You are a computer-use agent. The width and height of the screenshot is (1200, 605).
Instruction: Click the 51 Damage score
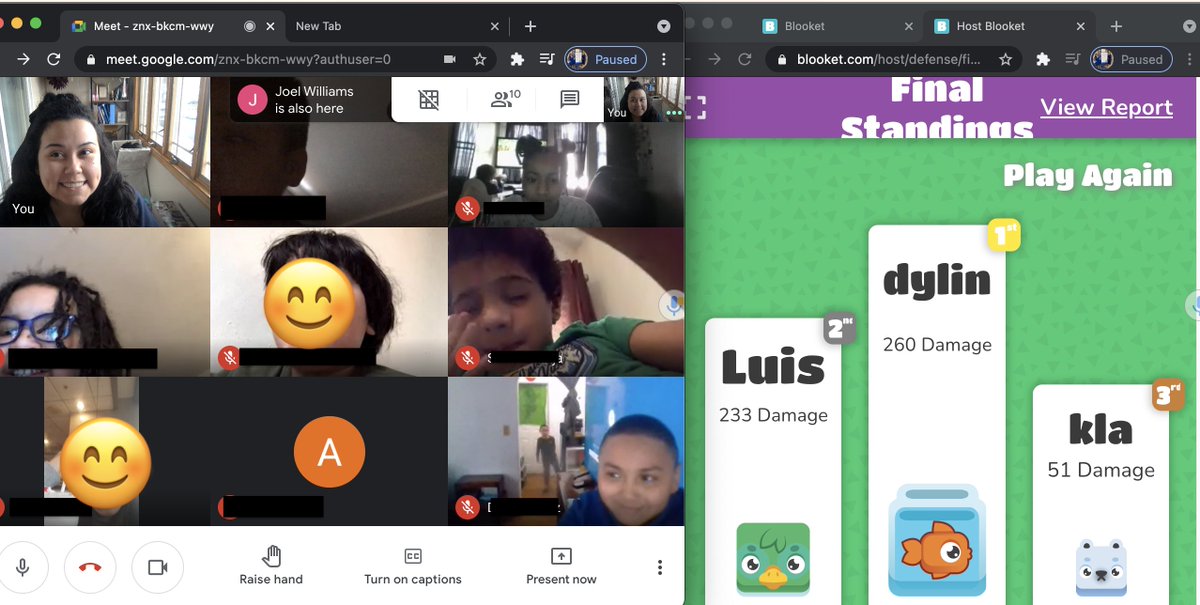click(1101, 470)
